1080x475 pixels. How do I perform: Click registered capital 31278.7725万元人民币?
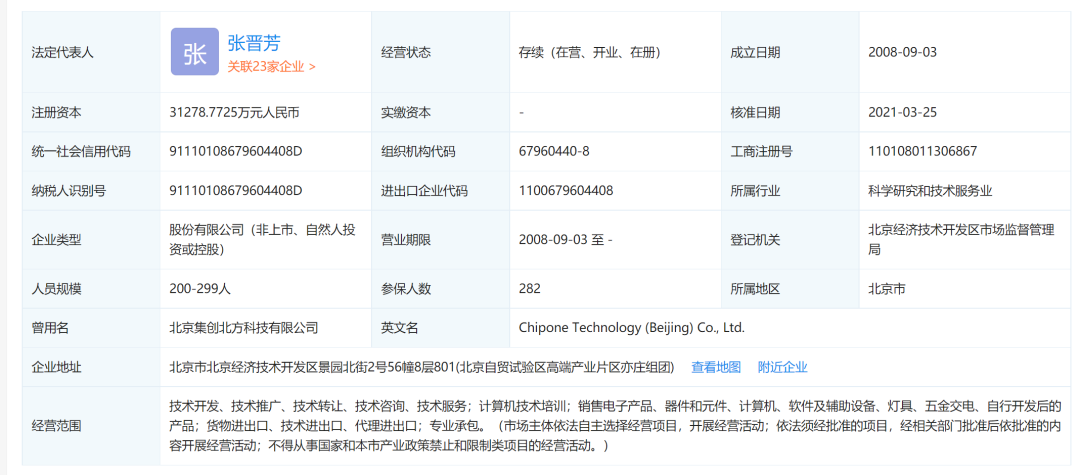coord(234,112)
